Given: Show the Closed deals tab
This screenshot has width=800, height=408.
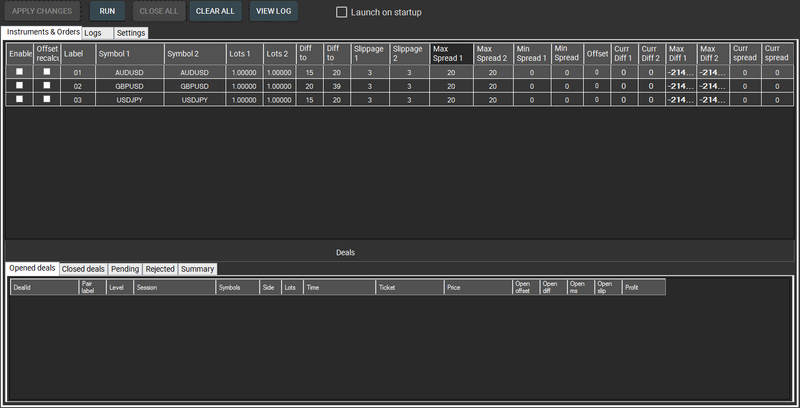Looking at the screenshot, I should coord(83,269).
